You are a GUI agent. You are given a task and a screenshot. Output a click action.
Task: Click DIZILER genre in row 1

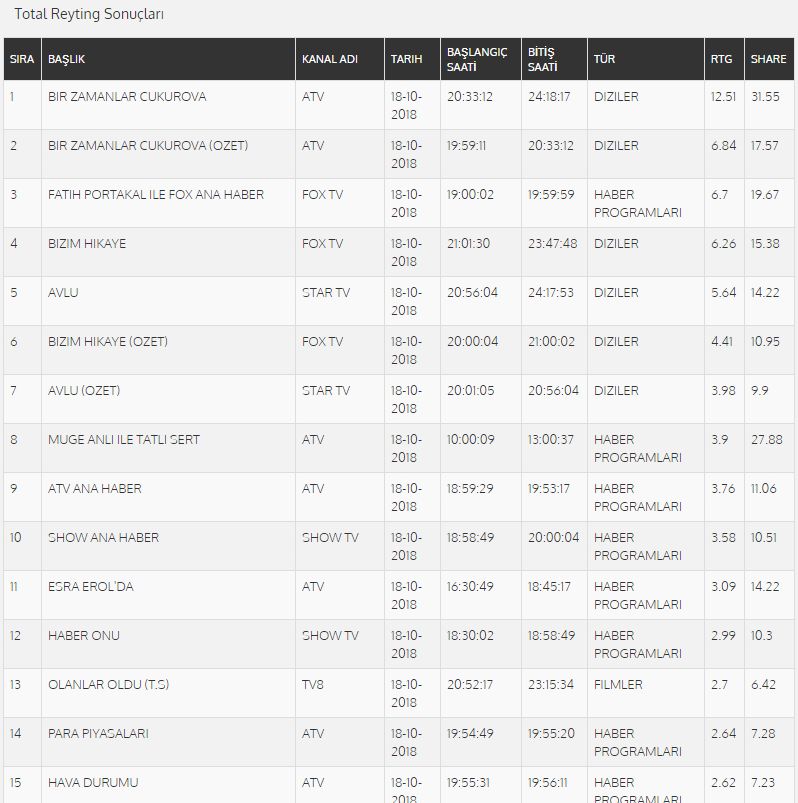[616, 97]
